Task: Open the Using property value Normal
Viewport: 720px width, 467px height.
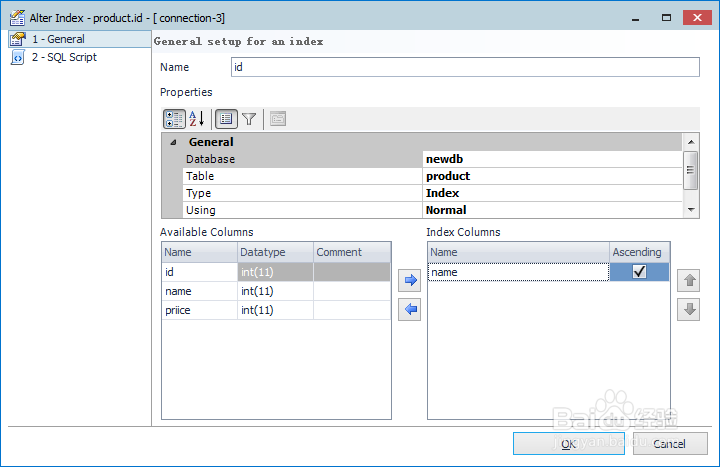Action: [552, 210]
